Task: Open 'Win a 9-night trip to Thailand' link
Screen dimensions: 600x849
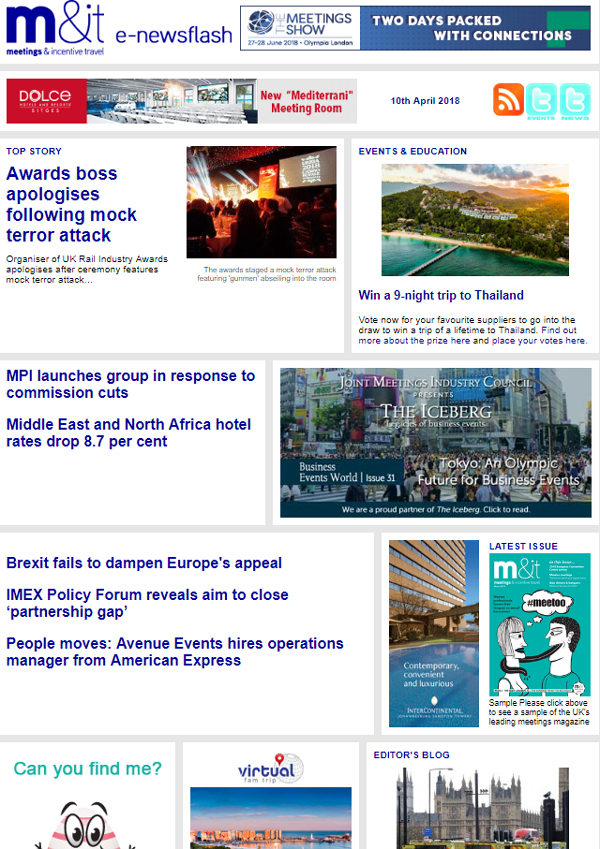Action: [441, 295]
